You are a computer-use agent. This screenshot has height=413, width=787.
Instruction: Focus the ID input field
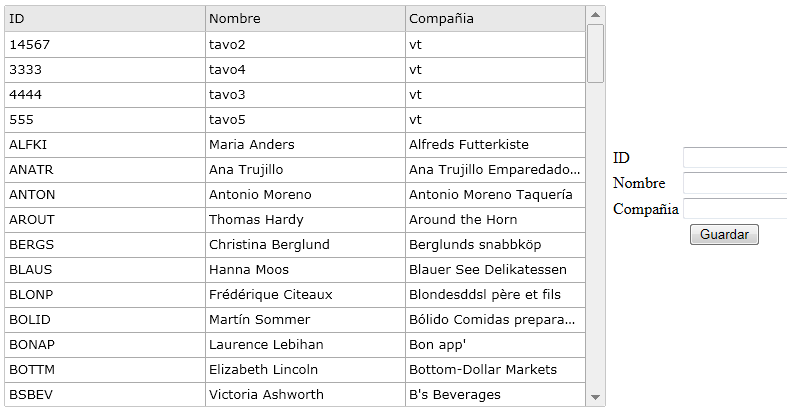[x=735, y=158]
